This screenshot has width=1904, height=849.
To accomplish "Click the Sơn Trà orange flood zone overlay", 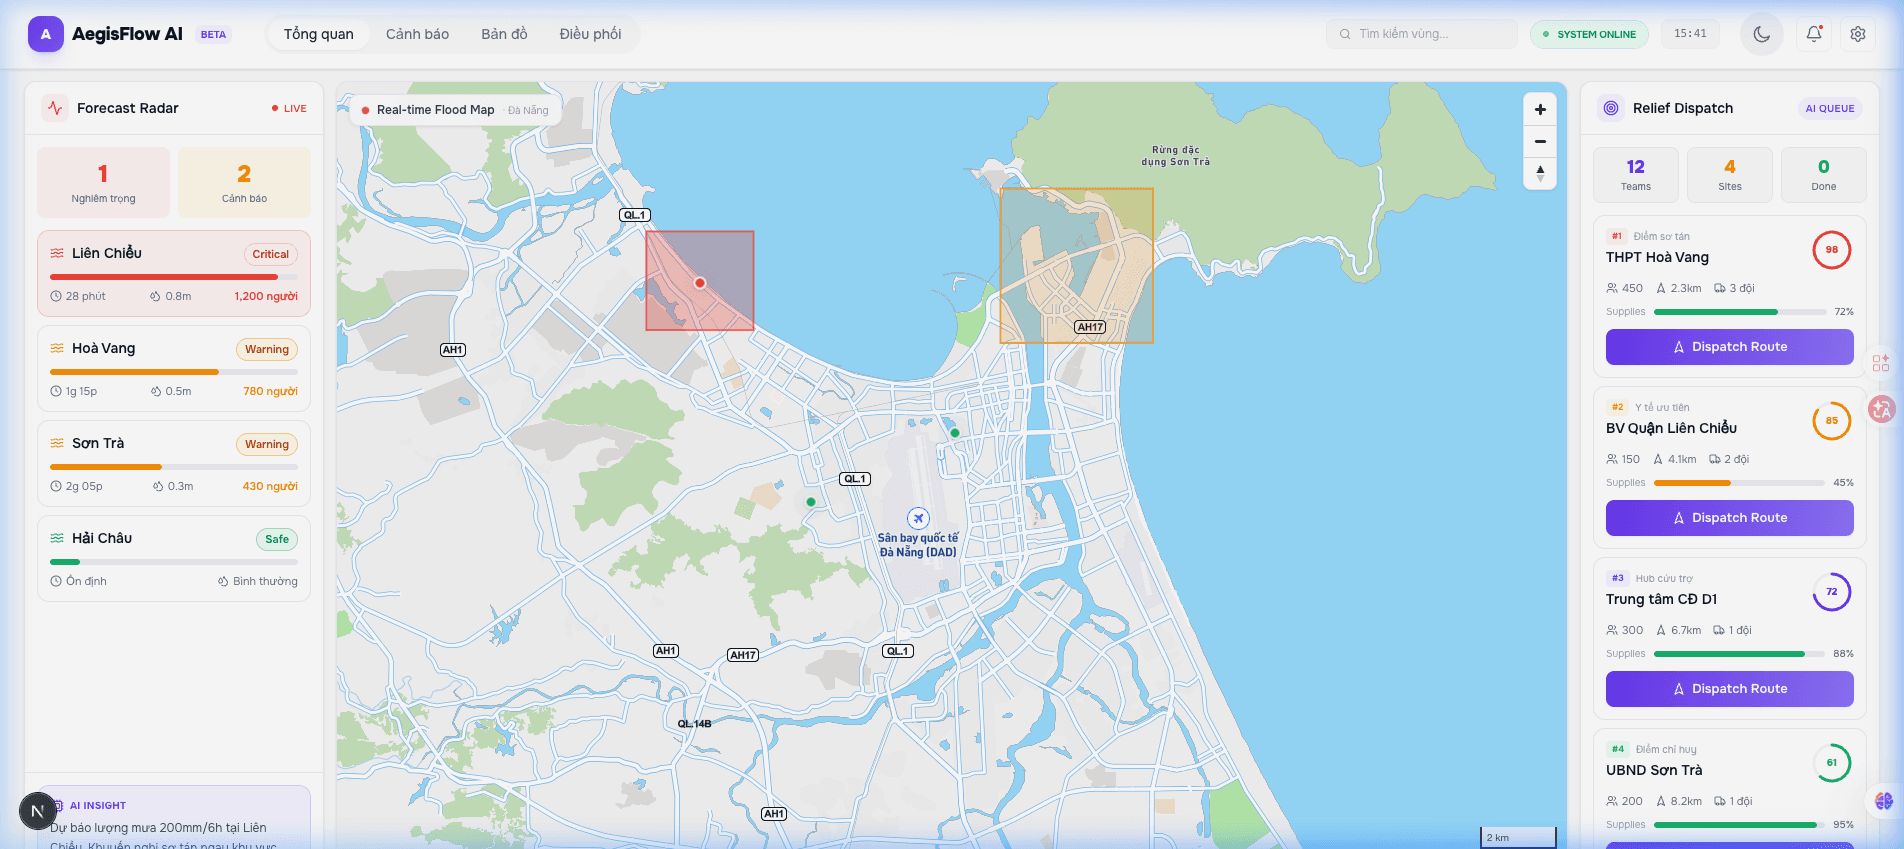I will 1076,265.
